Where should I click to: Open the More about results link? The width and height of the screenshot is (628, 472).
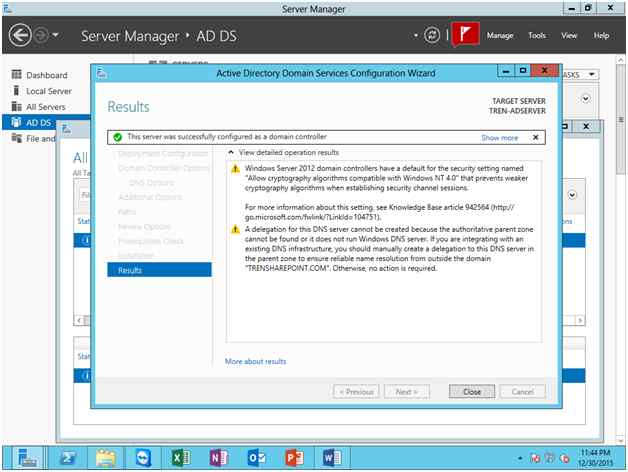point(256,361)
